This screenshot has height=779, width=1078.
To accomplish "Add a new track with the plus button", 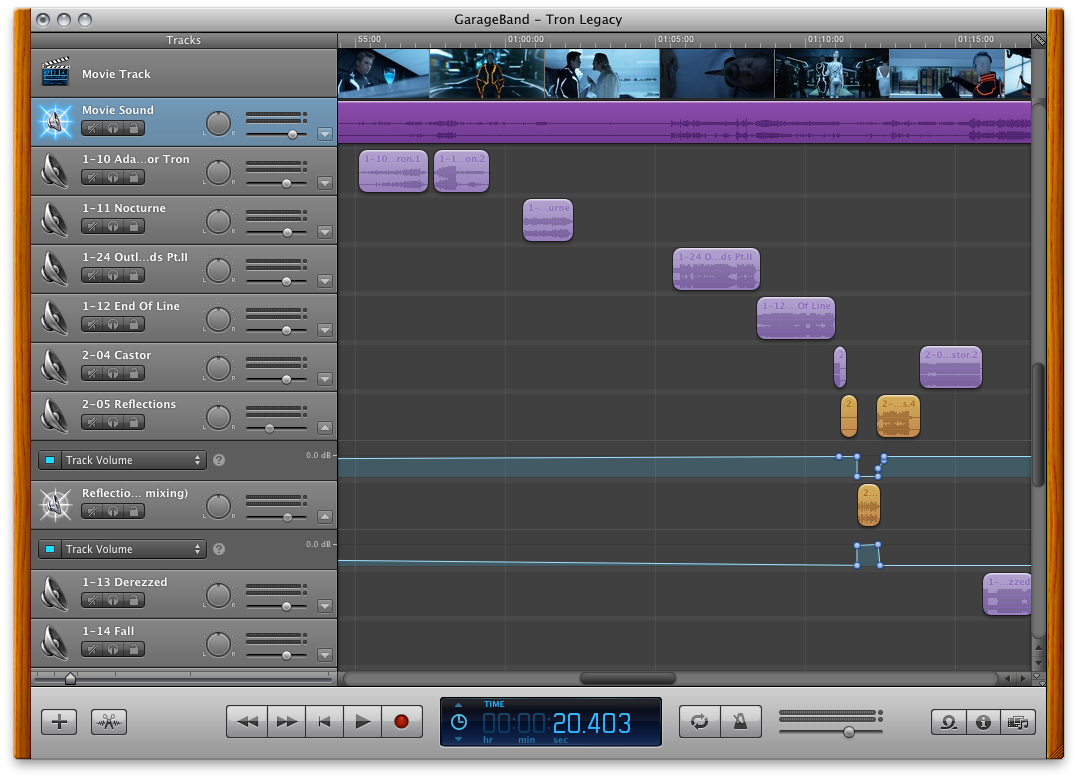I will (x=59, y=722).
